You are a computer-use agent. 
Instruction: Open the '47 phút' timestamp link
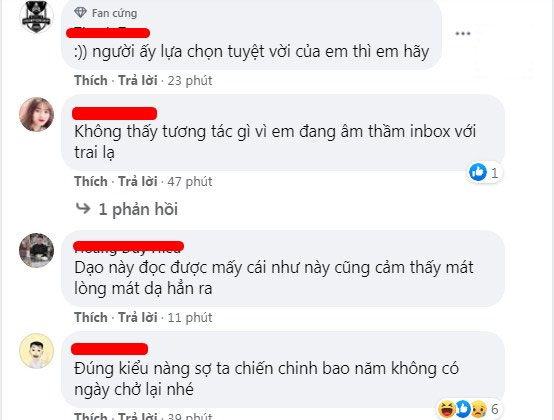tap(190, 182)
